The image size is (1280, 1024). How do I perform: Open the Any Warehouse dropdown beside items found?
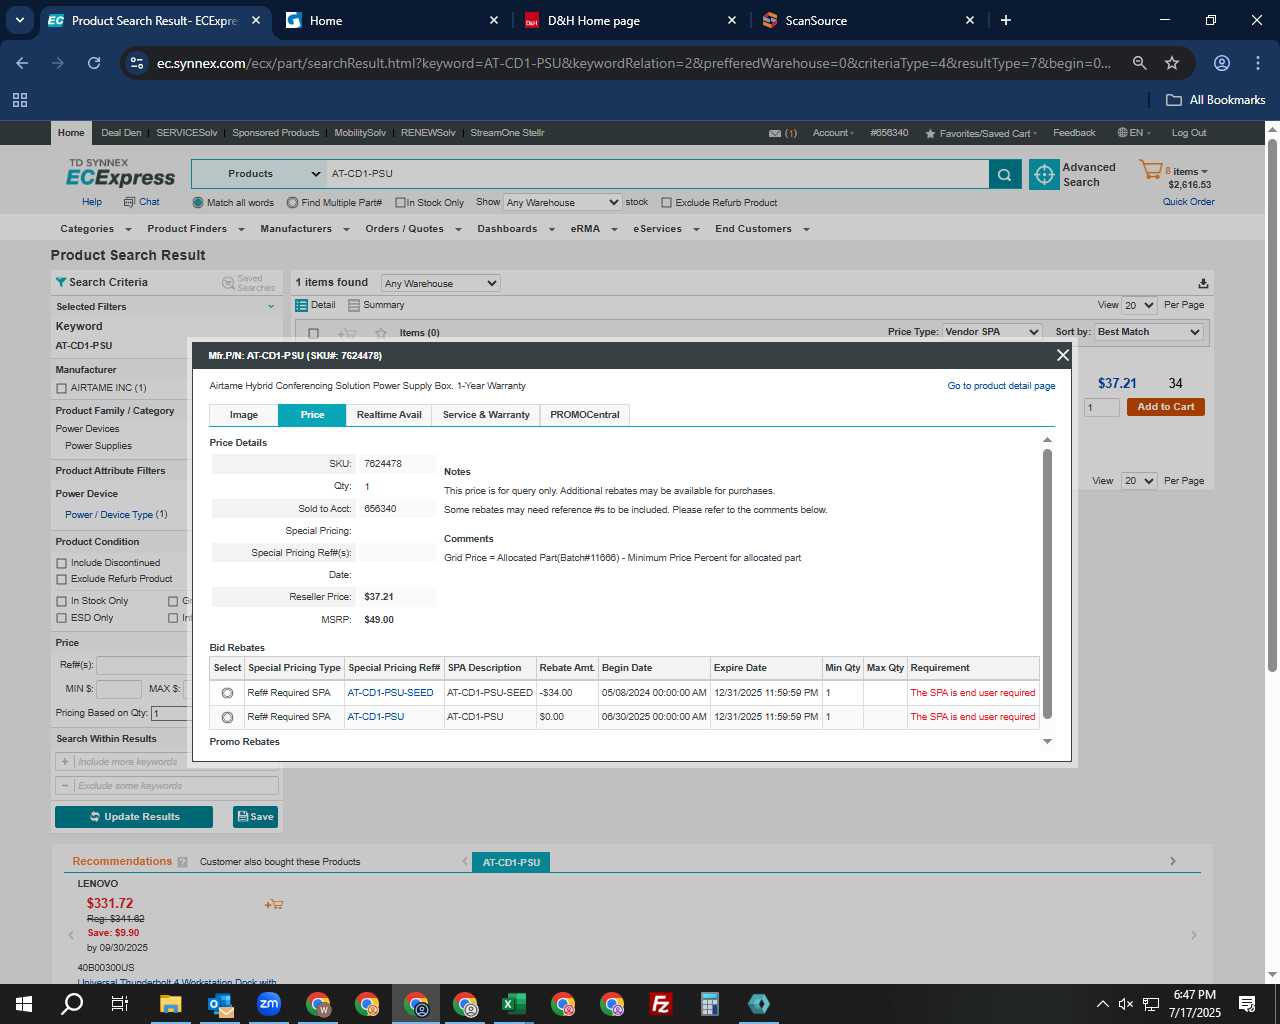click(440, 283)
